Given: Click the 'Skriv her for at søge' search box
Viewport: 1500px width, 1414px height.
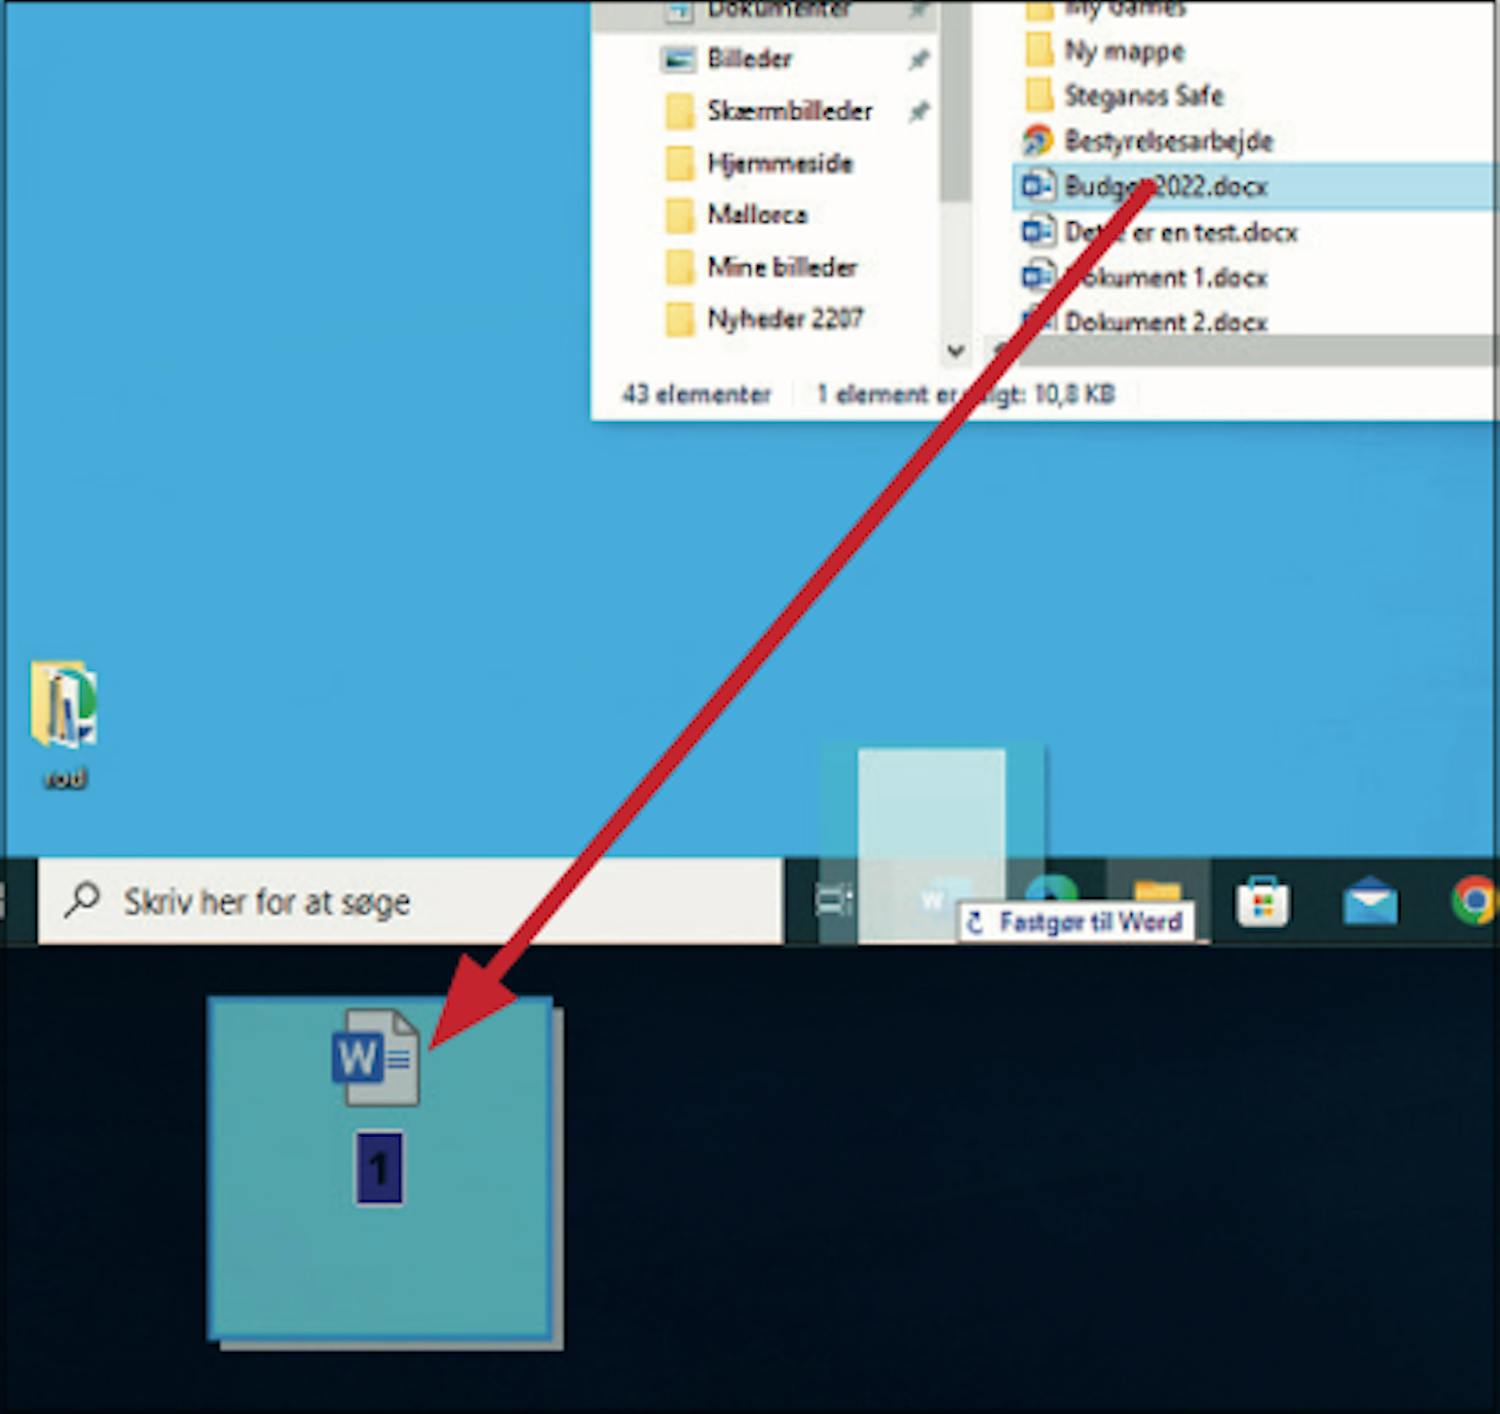Looking at the screenshot, I should (410, 901).
